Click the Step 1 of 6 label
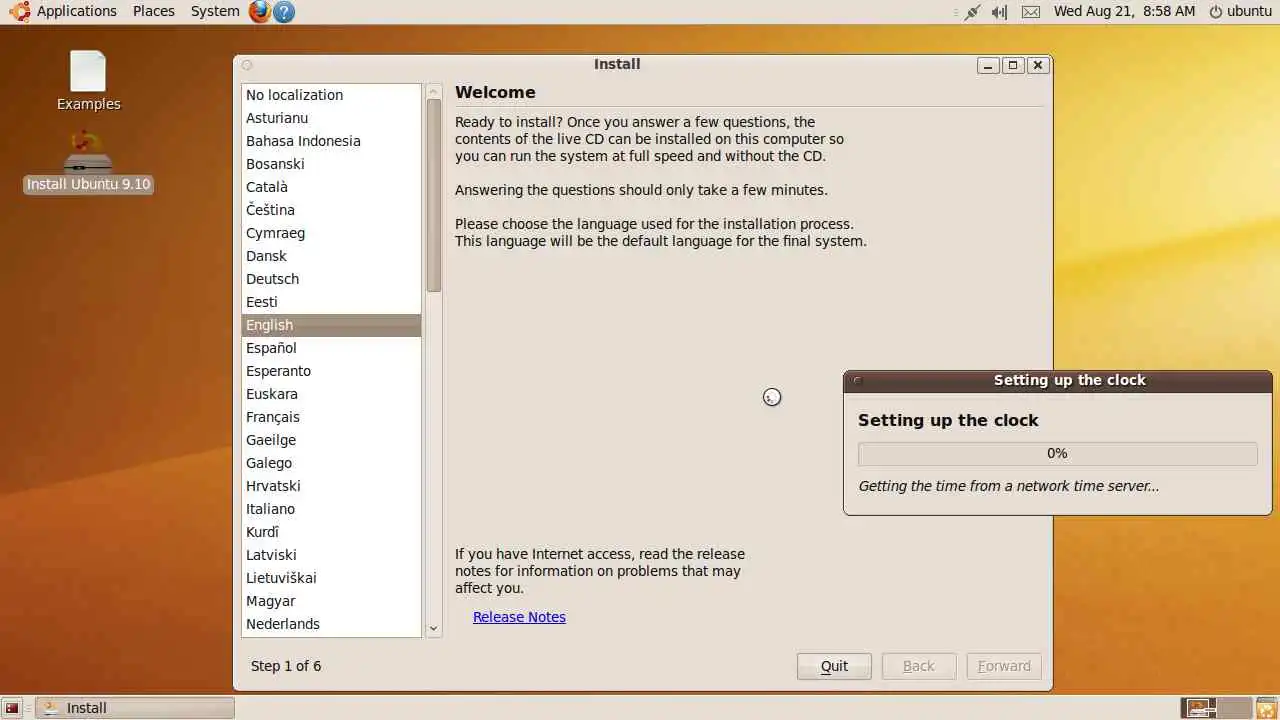Viewport: 1280px width, 720px height. point(286,666)
